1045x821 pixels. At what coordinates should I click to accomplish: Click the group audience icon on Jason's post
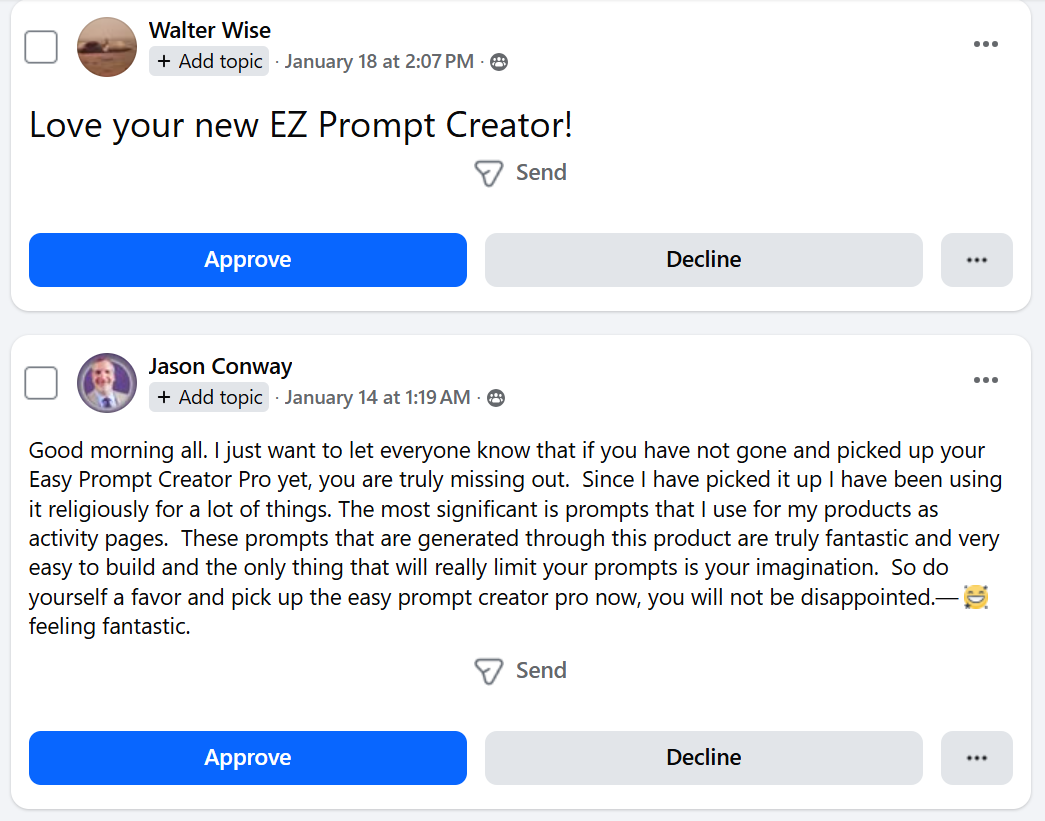click(x=495, y=398)
